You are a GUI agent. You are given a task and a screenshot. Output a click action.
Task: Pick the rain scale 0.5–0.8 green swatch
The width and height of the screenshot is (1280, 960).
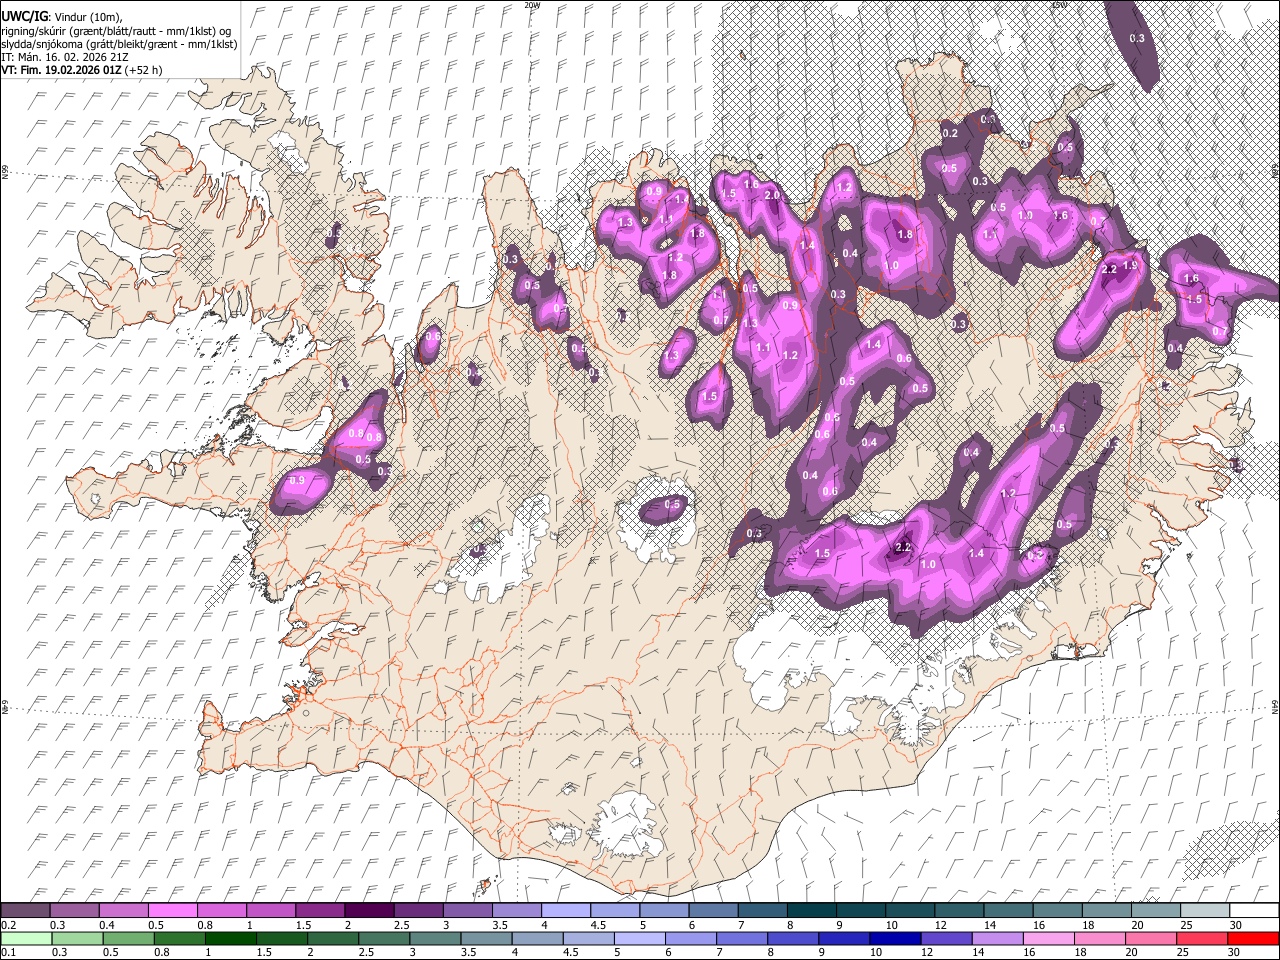pos(127,938)
